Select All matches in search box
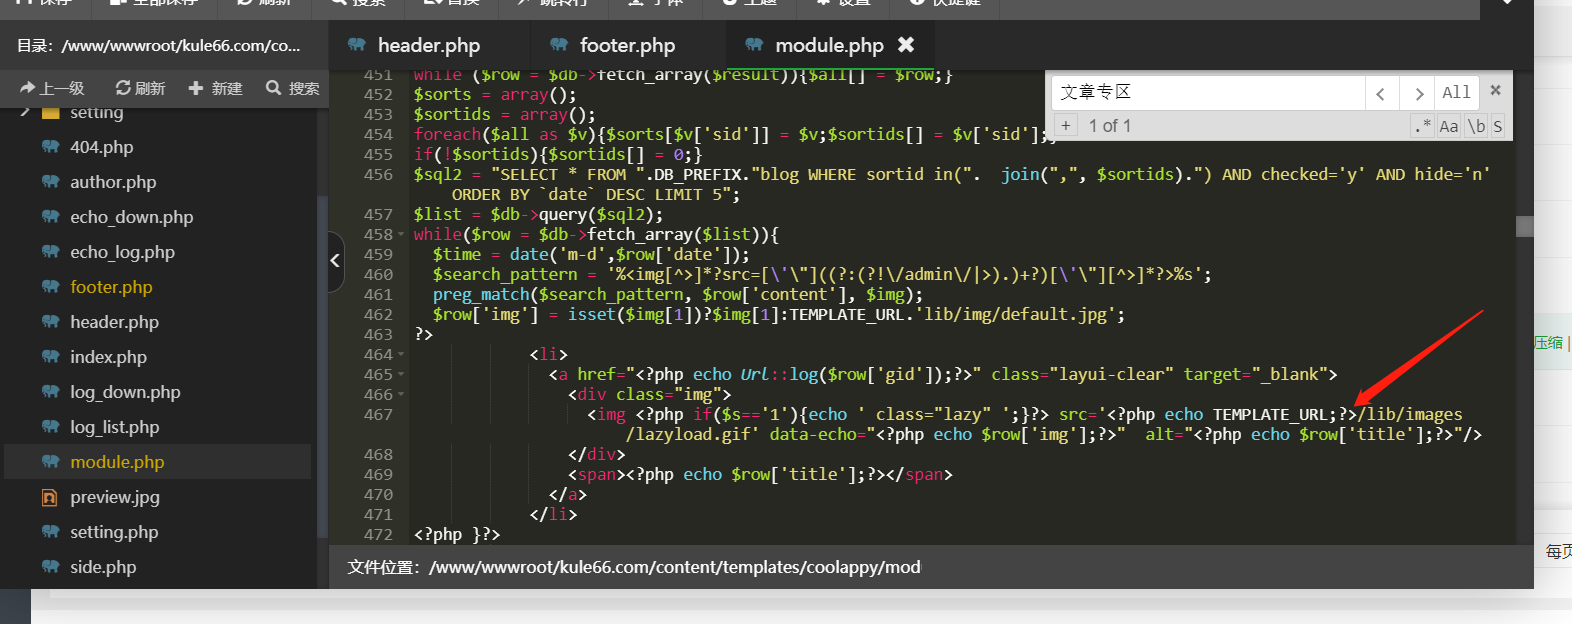 1456,93
